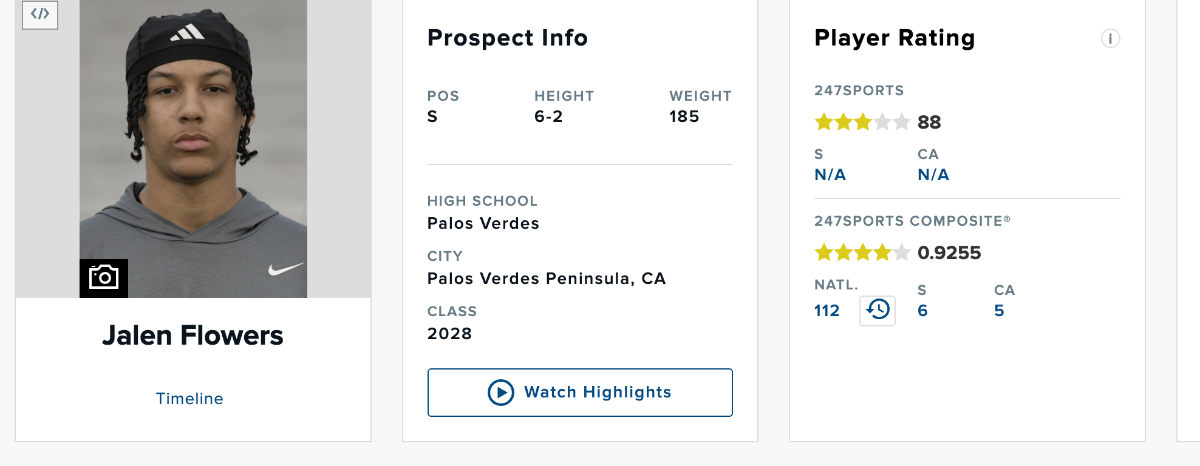
Task: Open composite safety rank 6 link
Action: (923, 311)
